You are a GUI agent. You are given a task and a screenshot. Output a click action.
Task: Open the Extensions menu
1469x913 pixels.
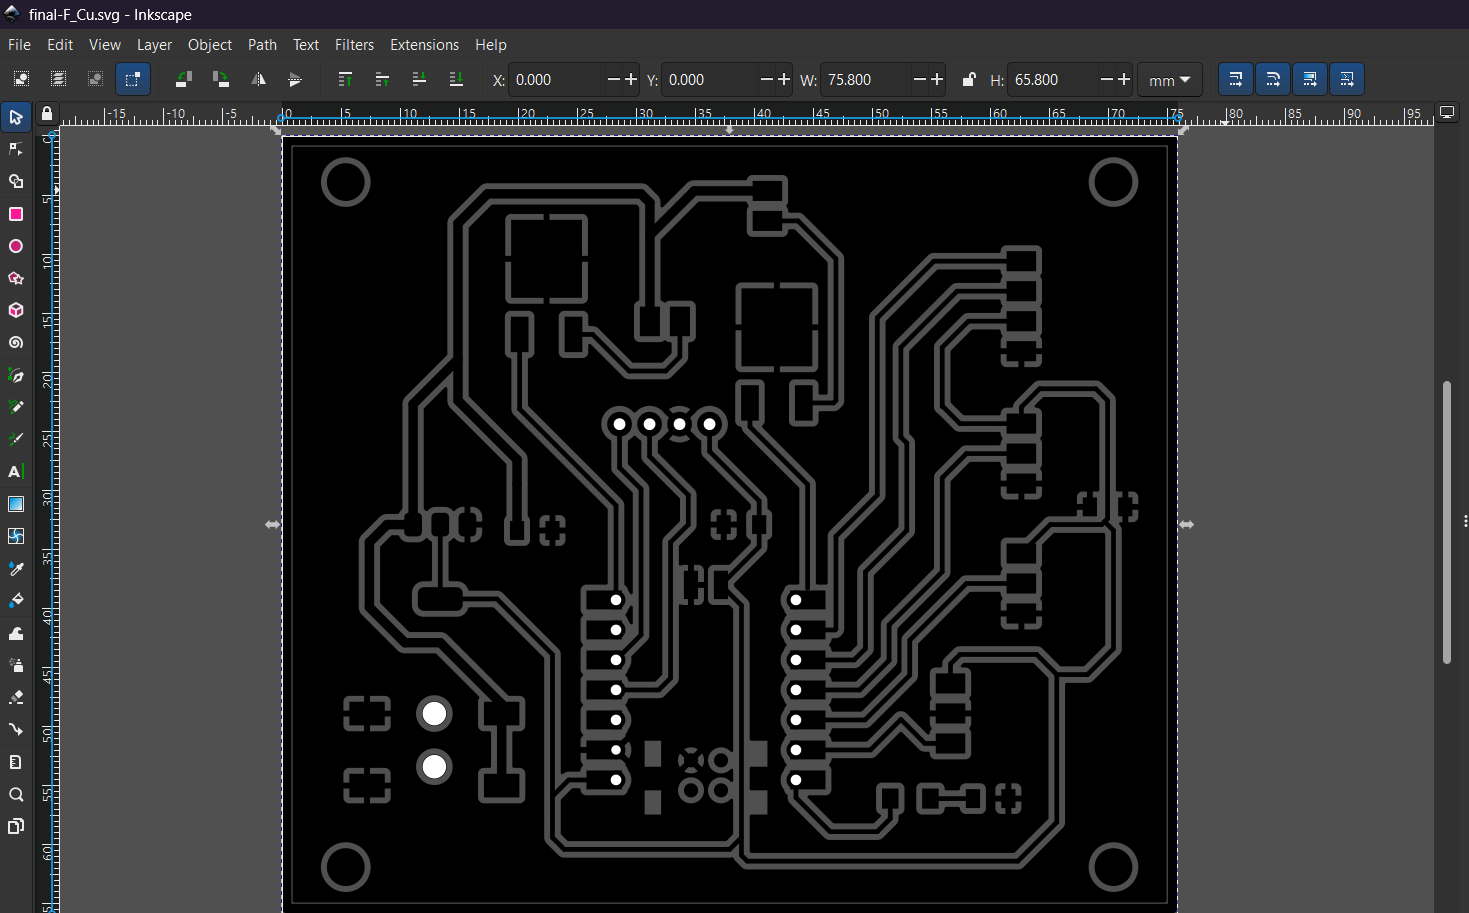pyautogui.click(x=425, y=45)
